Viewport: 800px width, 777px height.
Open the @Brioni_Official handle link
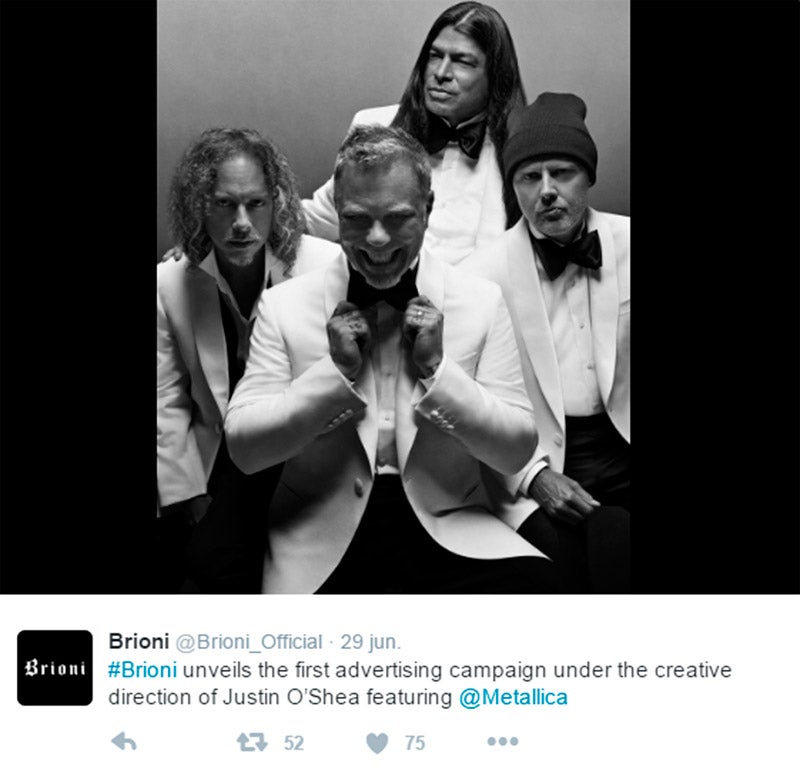coord(249,642)
